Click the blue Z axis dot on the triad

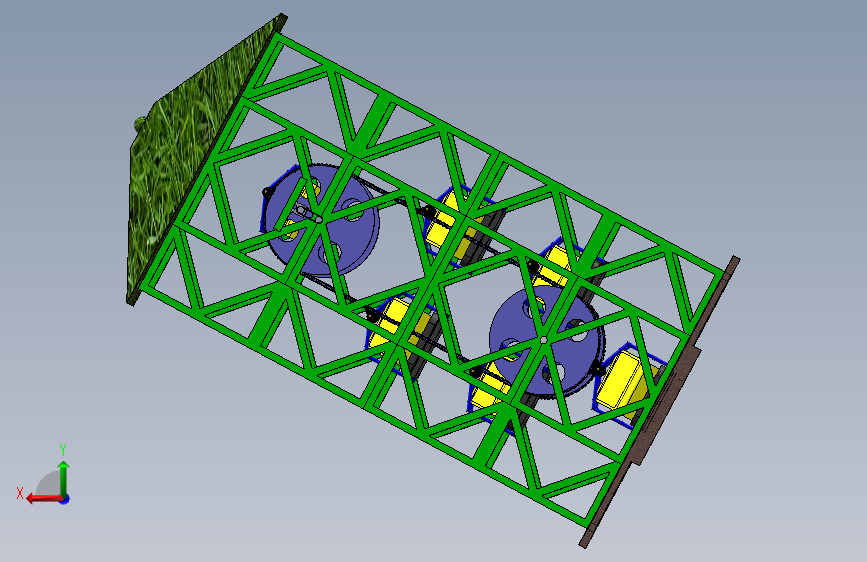65,500
